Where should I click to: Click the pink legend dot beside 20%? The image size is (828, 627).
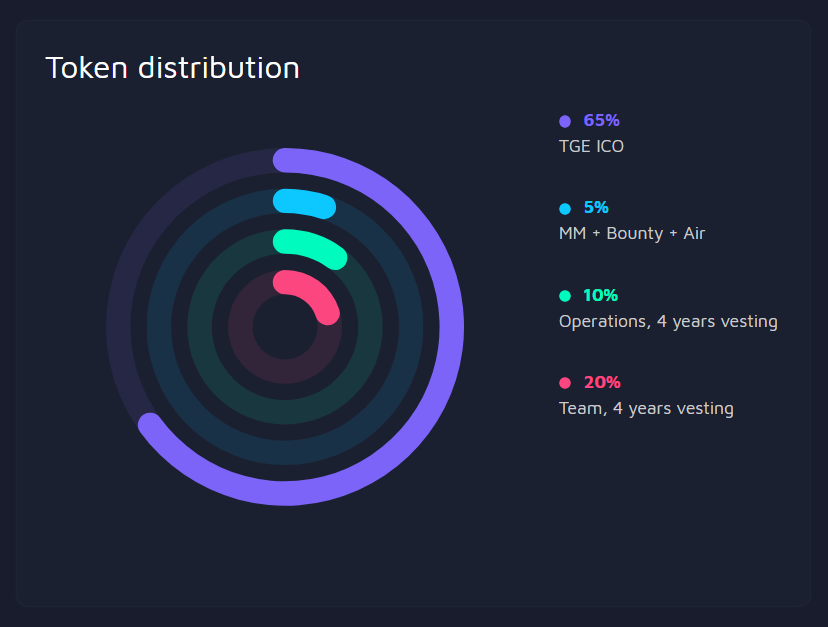click(564, 383)
